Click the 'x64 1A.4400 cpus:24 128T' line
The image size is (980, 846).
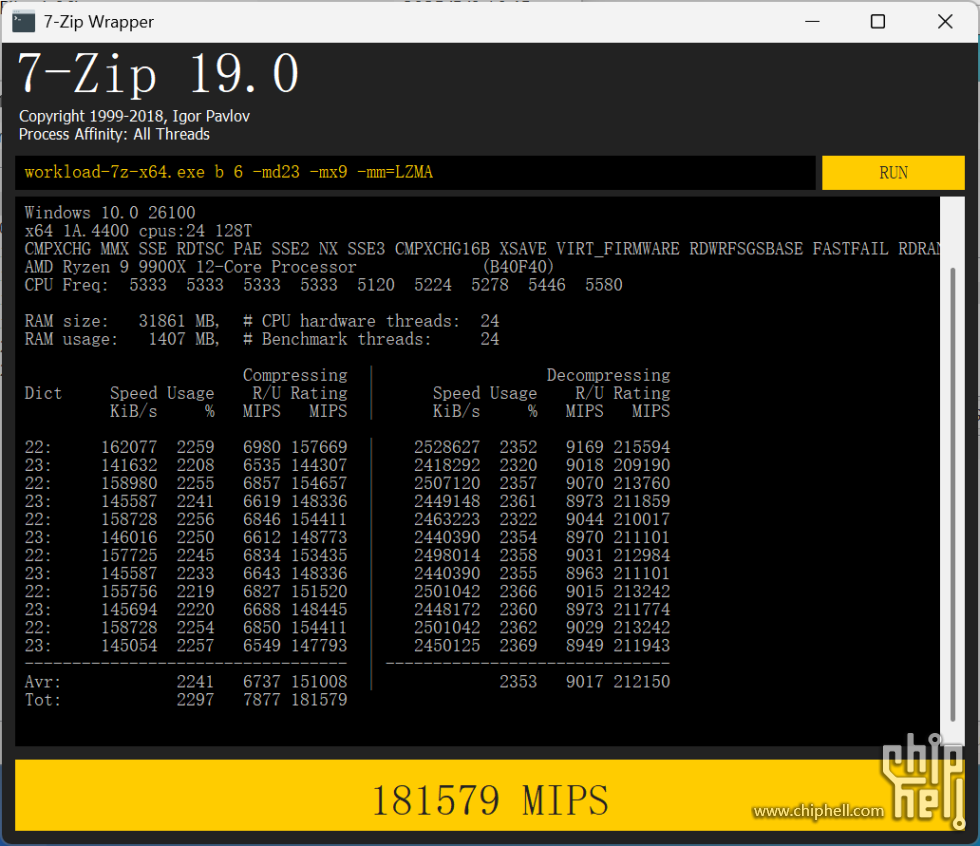(x=138, y=231)
